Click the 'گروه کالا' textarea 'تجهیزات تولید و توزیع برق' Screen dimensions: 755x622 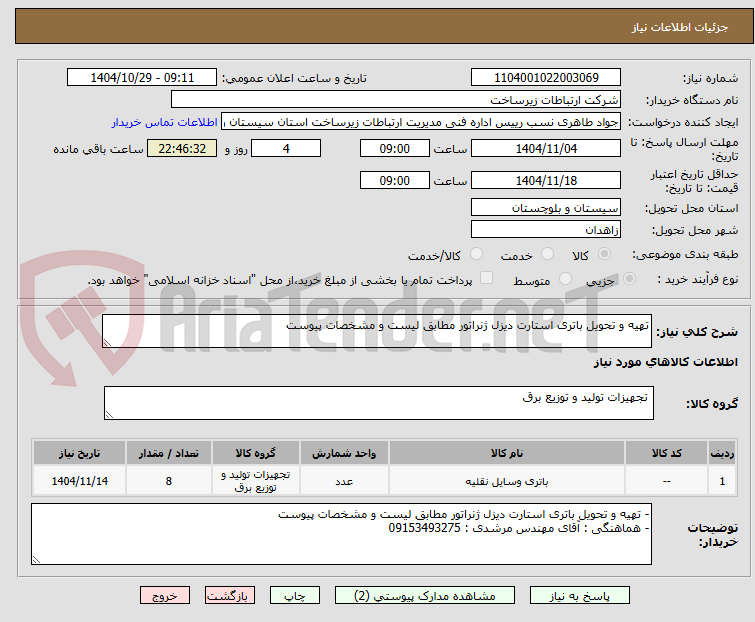click(379, 403)
